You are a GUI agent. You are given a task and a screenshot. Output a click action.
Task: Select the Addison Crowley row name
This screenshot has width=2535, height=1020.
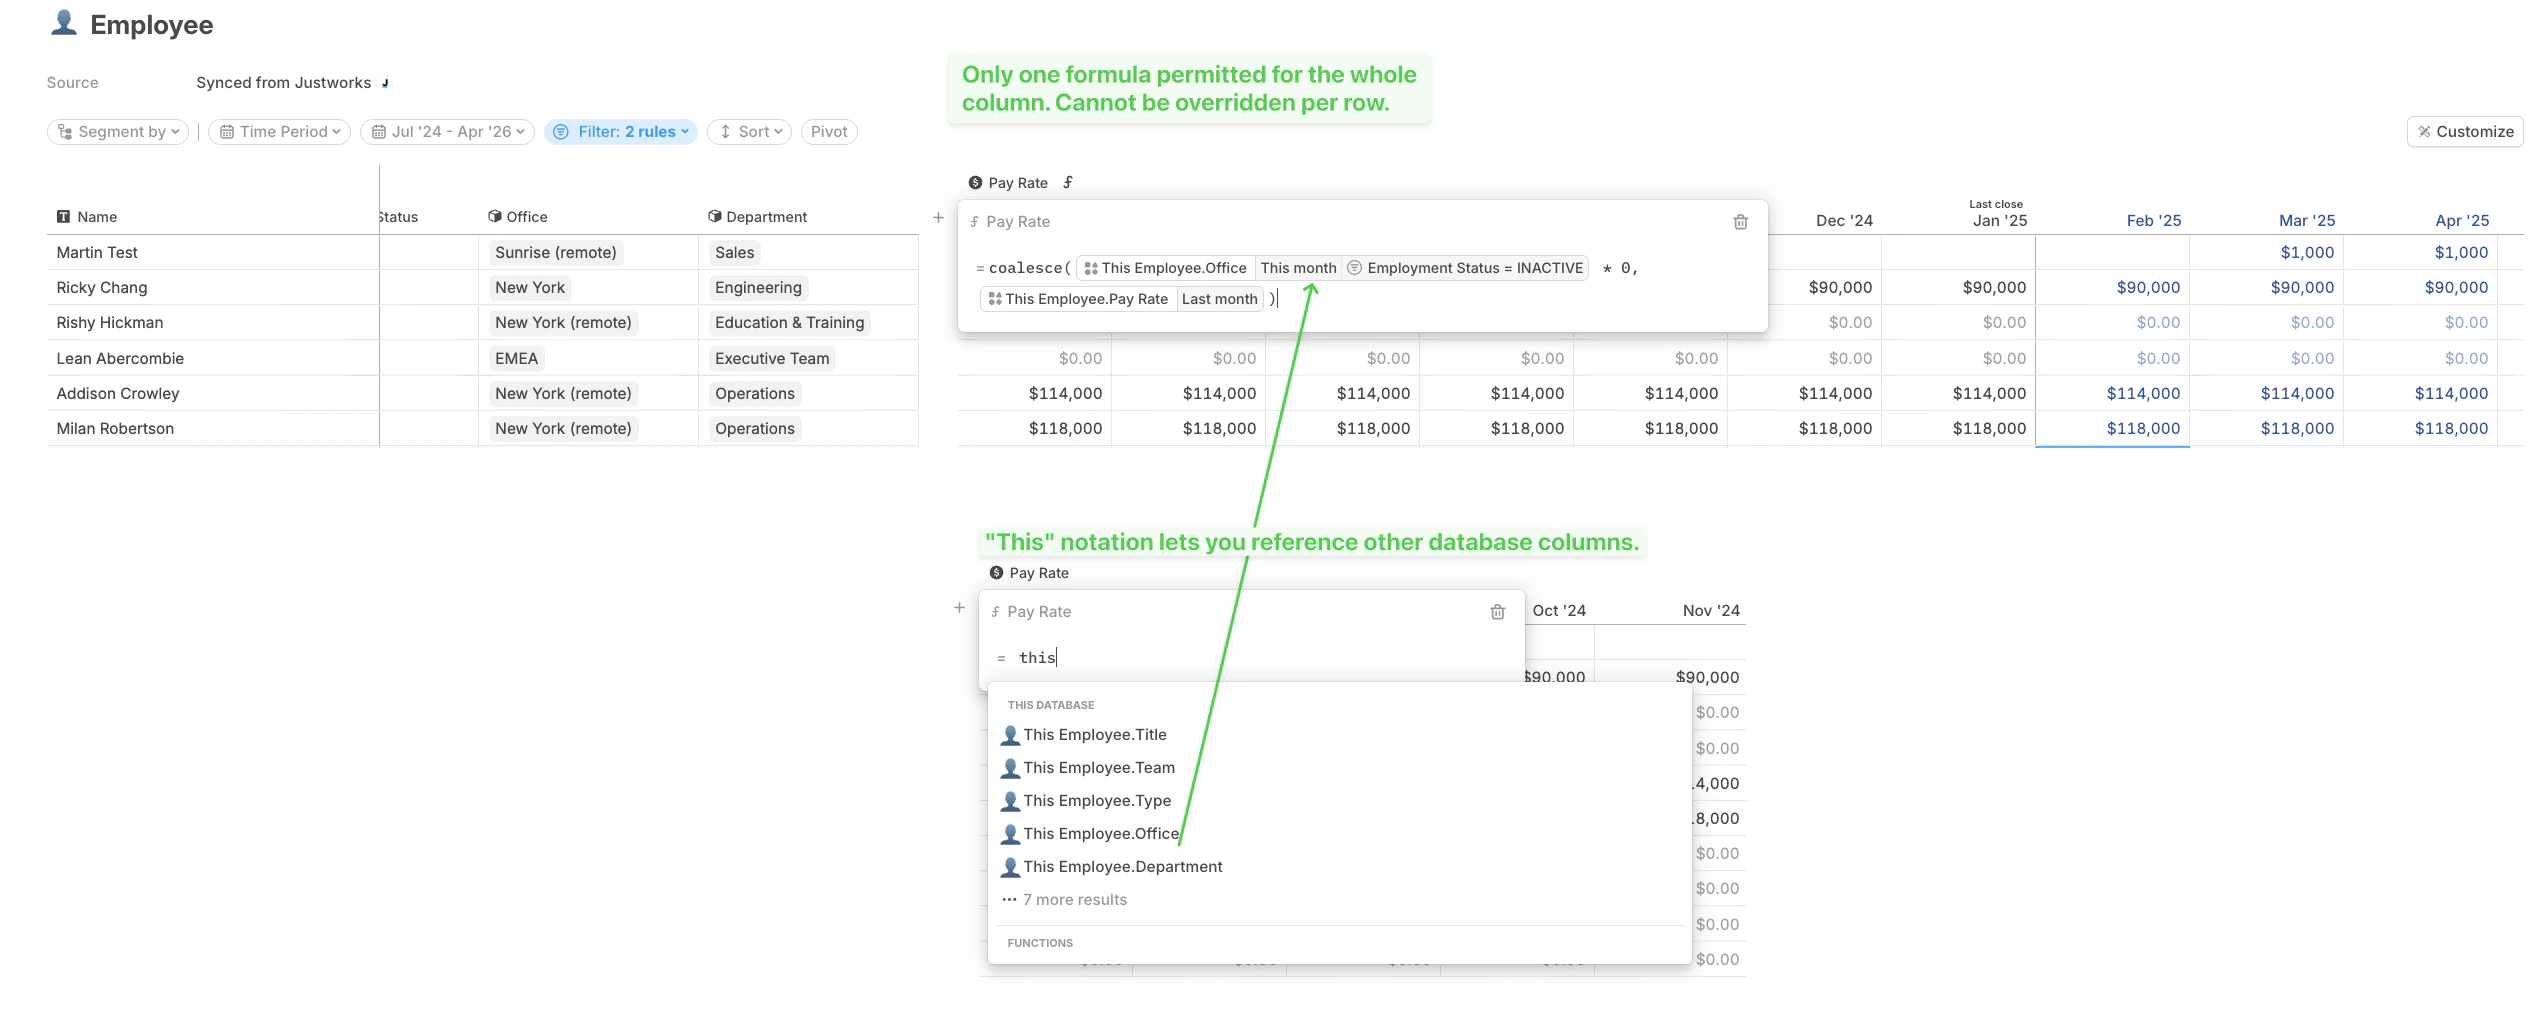tap(118, 394)
